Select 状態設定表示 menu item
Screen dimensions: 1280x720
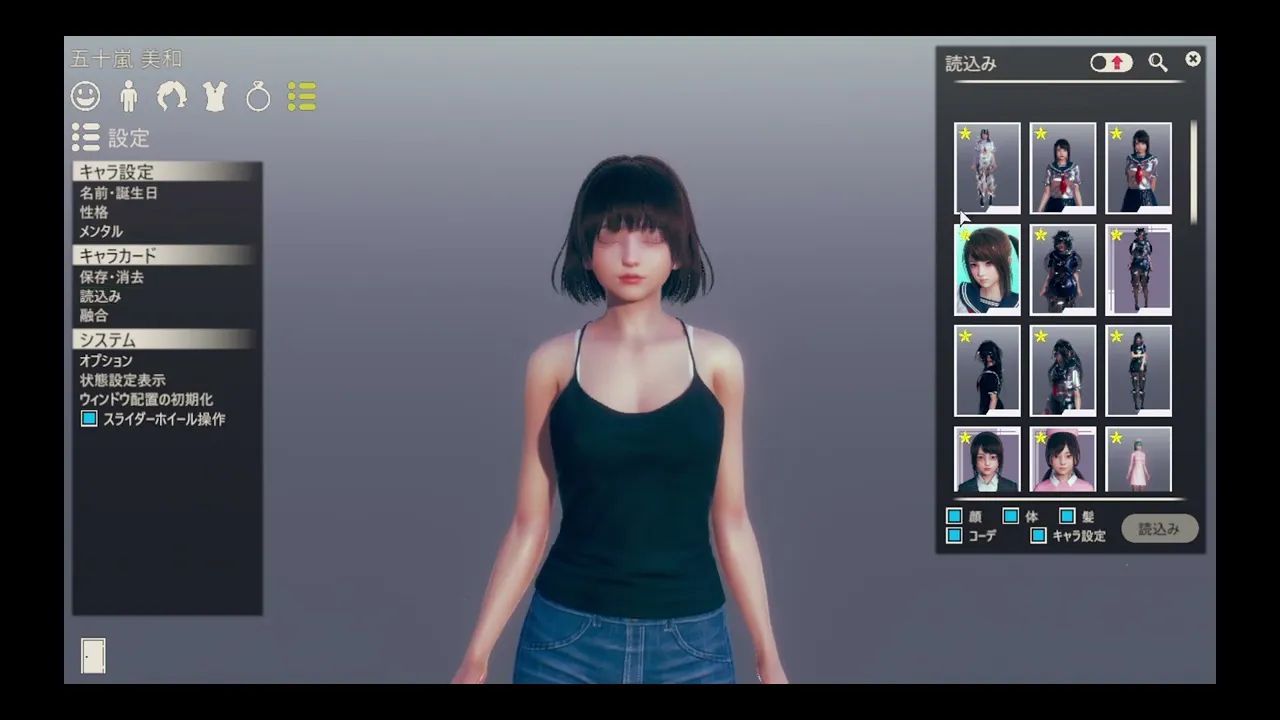(123, 380)
